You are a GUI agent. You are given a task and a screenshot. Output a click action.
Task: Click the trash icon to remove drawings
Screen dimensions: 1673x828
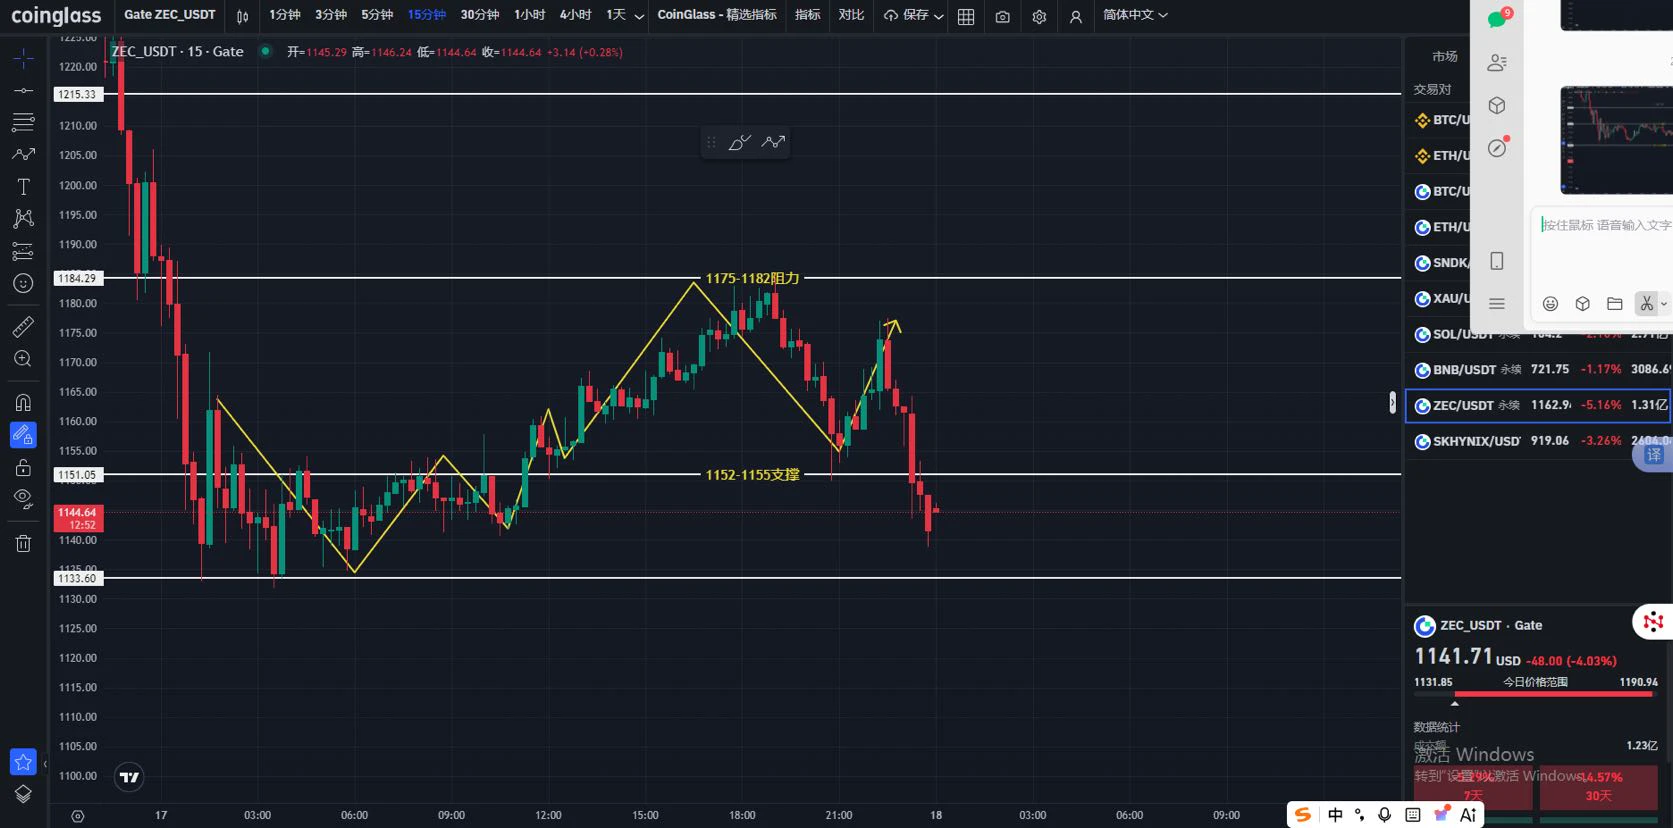click(23, 543)
